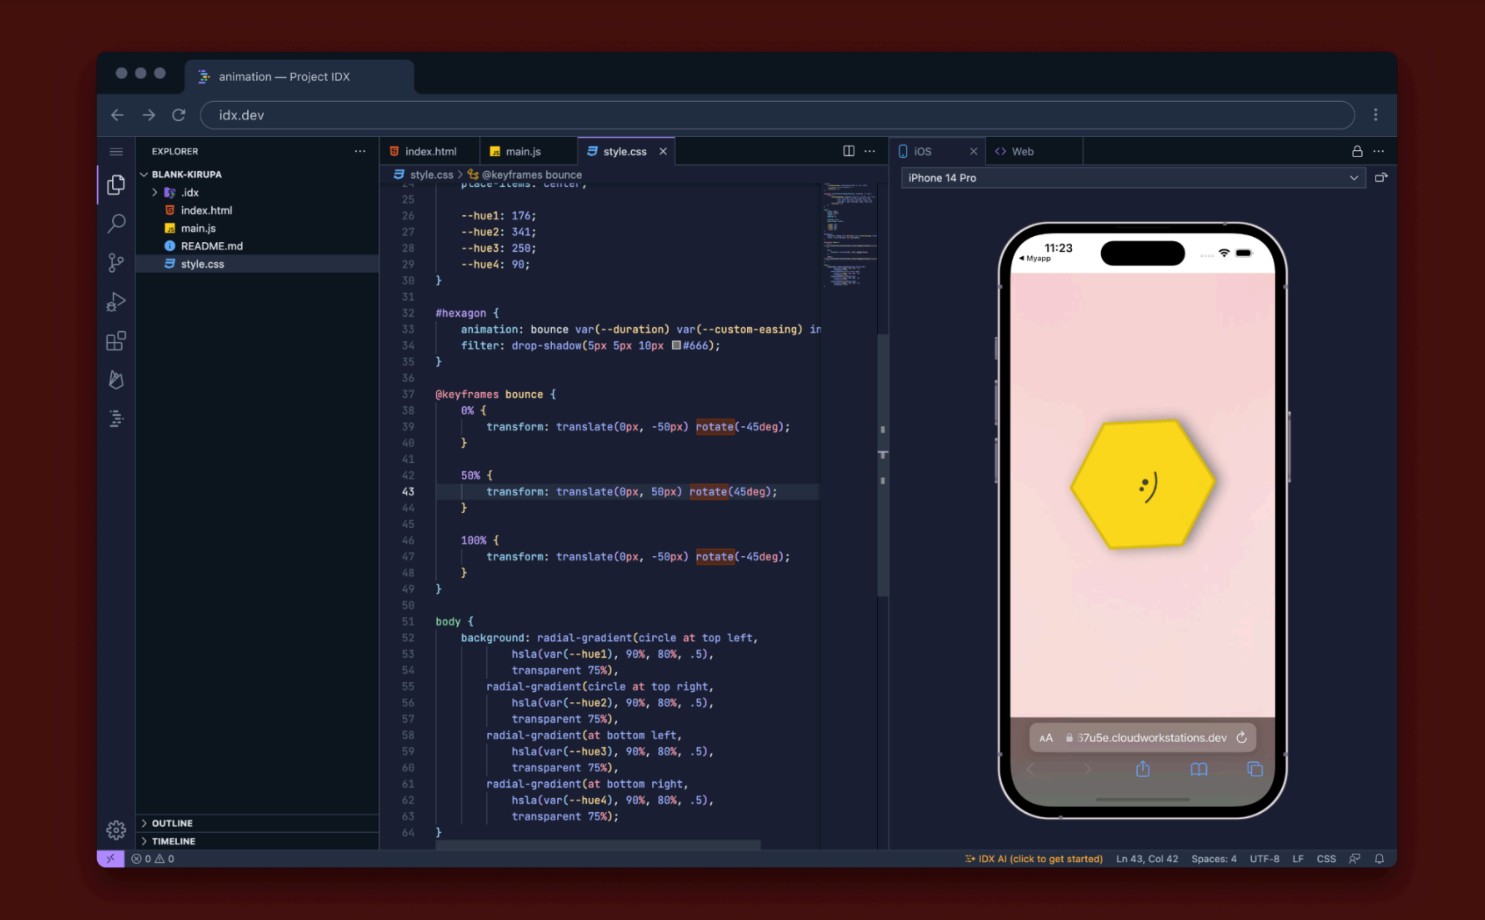Switch to the index.html tab
1485x920 pixels.
pyautogui.click(x=431, y=151)
